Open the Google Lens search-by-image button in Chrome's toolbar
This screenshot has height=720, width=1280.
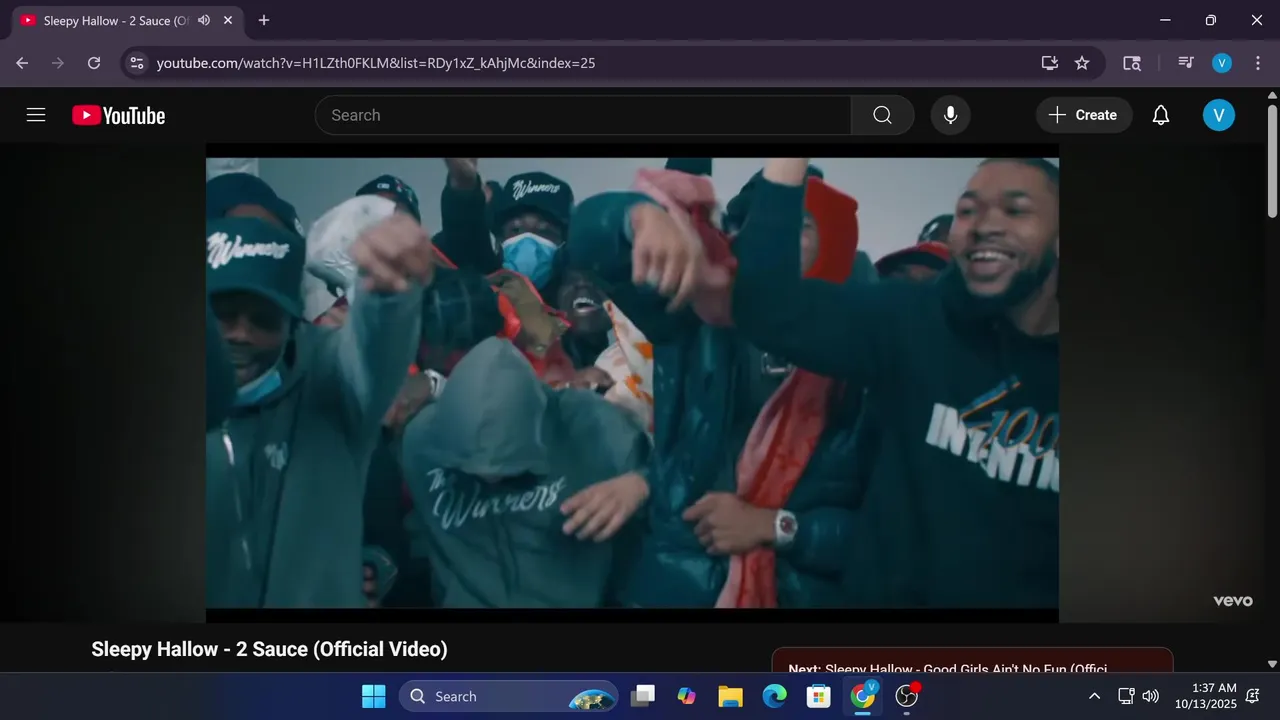click(x=1132, y=63)
